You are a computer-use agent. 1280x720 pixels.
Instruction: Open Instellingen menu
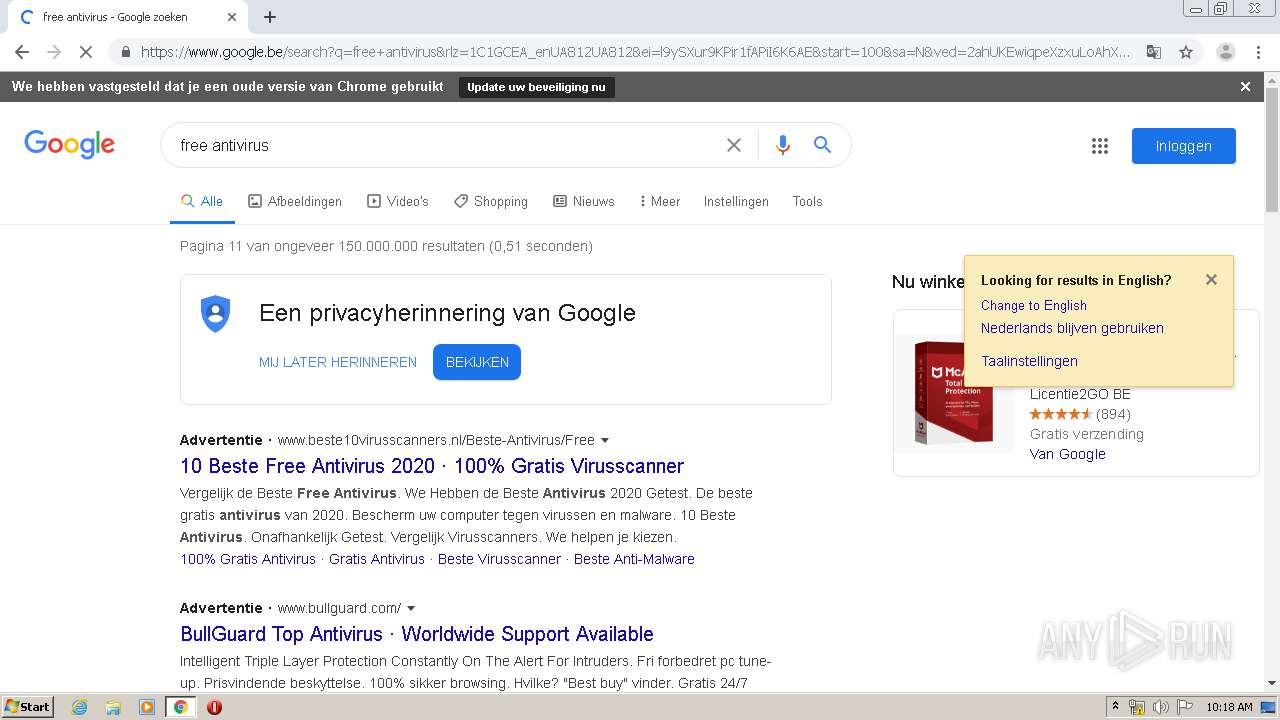[x=736, y=201]
